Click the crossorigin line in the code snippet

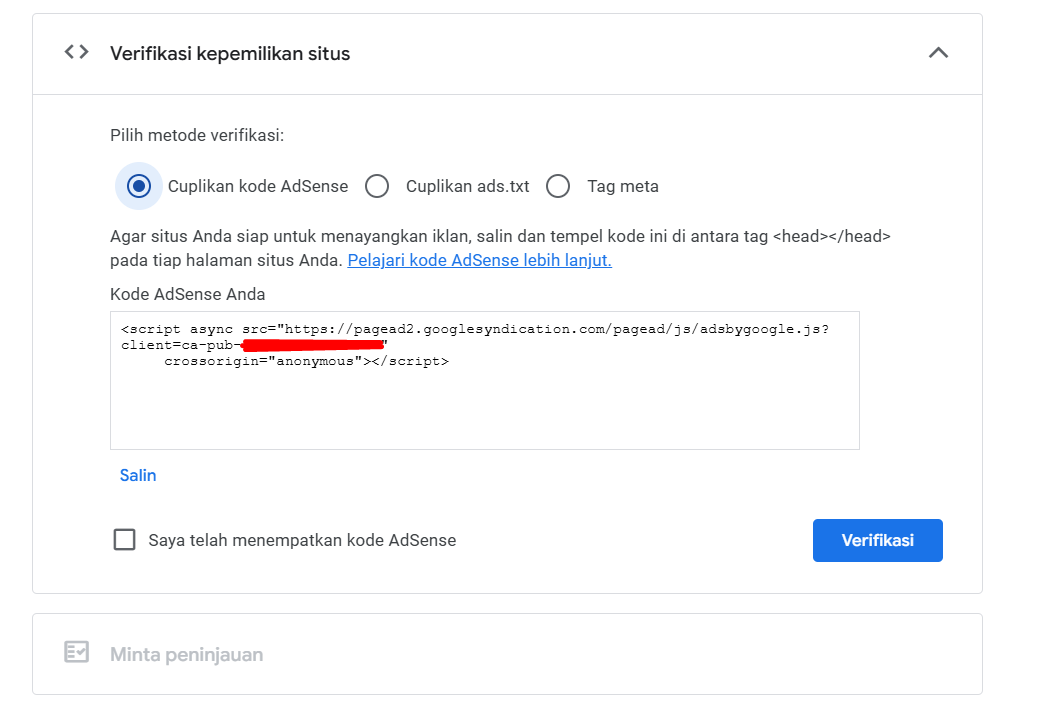306,361
